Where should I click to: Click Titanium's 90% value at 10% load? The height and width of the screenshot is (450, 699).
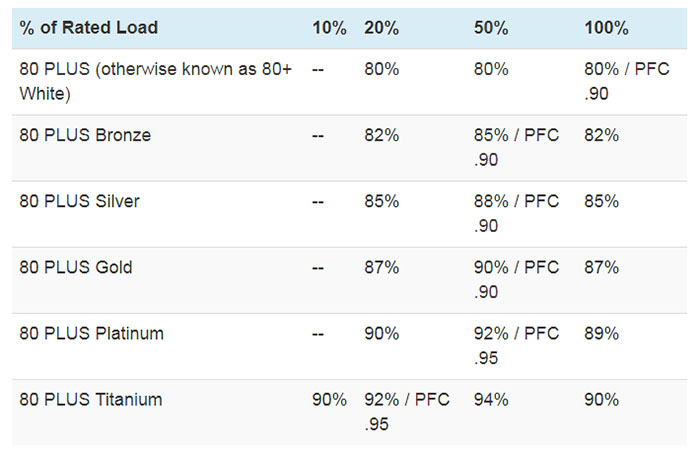click(329, 399)
